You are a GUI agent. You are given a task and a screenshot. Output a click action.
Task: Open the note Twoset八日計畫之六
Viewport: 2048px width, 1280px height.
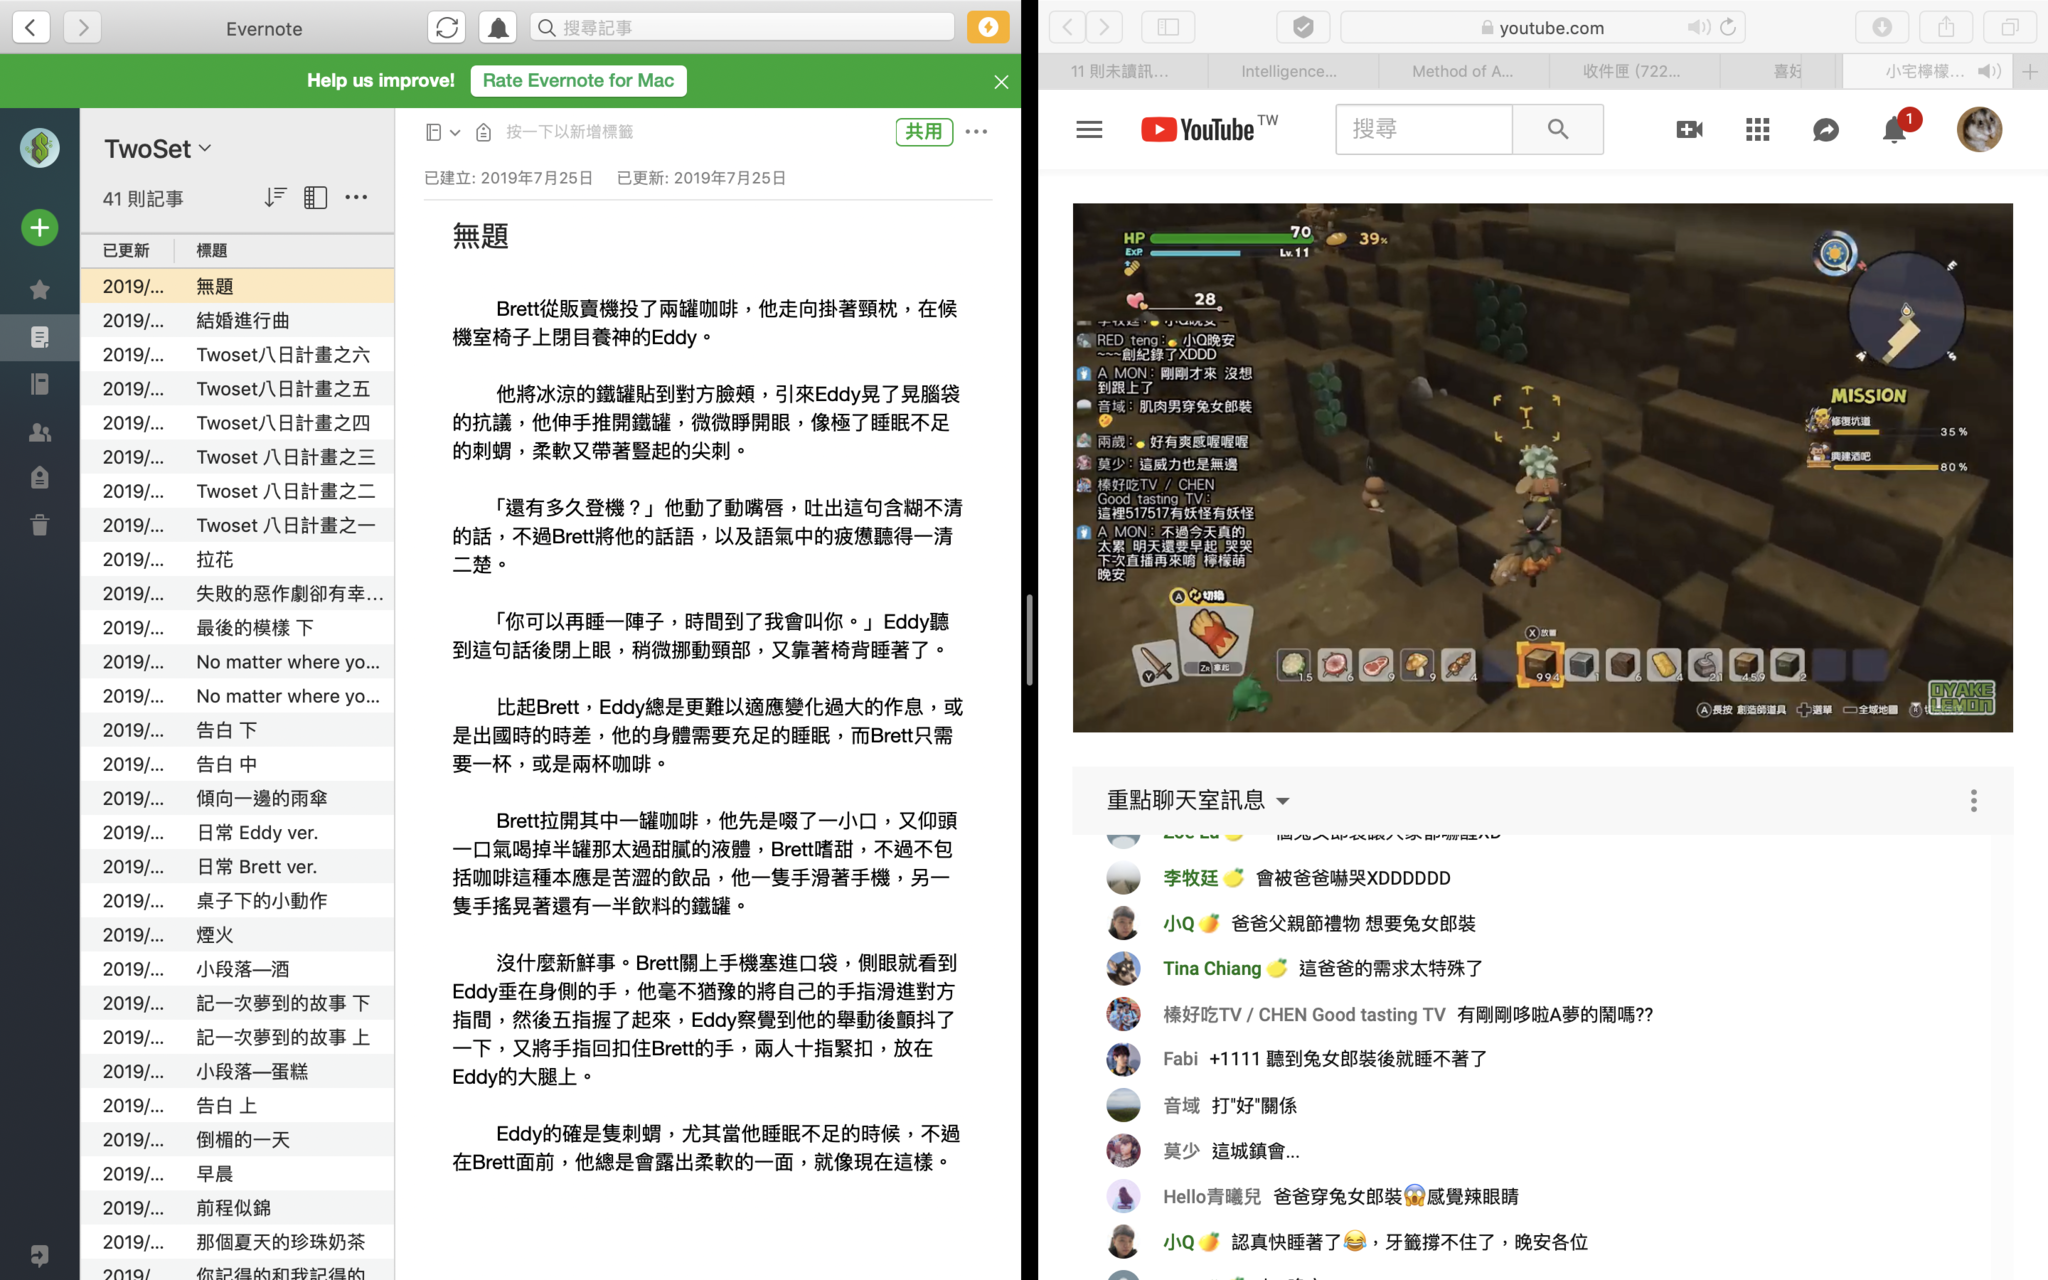pos(238,355)
